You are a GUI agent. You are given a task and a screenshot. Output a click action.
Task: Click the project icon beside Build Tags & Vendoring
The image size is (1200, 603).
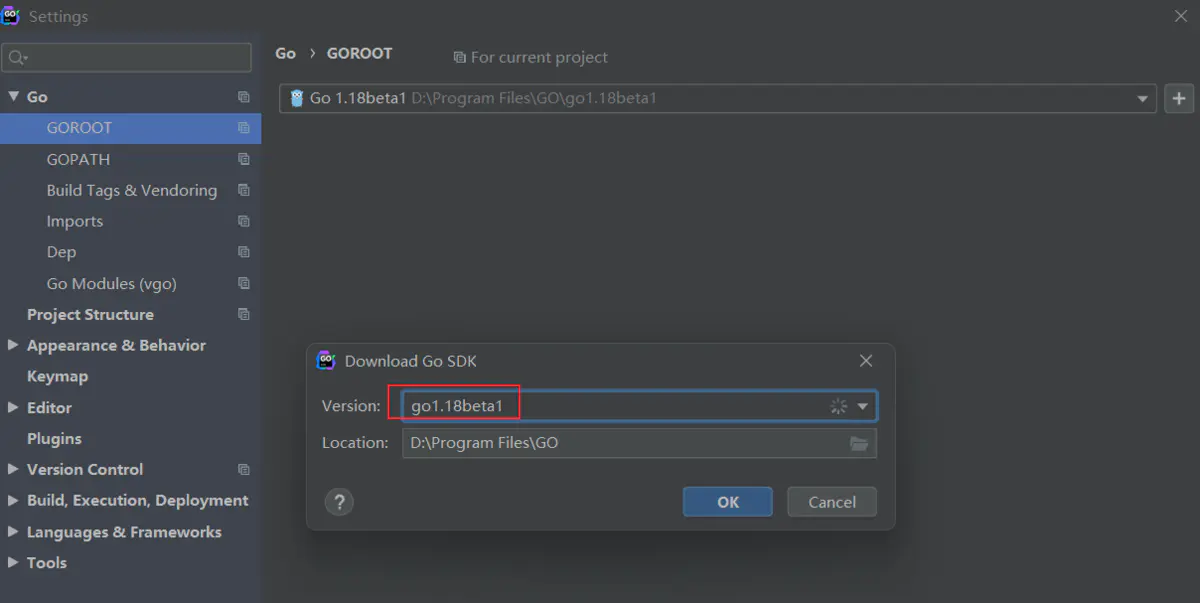(x=243, y=190)
